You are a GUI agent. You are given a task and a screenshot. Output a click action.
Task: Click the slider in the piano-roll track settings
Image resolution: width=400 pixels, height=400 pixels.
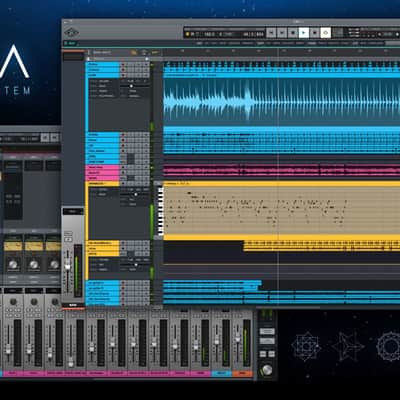click(x=135, y=194)
